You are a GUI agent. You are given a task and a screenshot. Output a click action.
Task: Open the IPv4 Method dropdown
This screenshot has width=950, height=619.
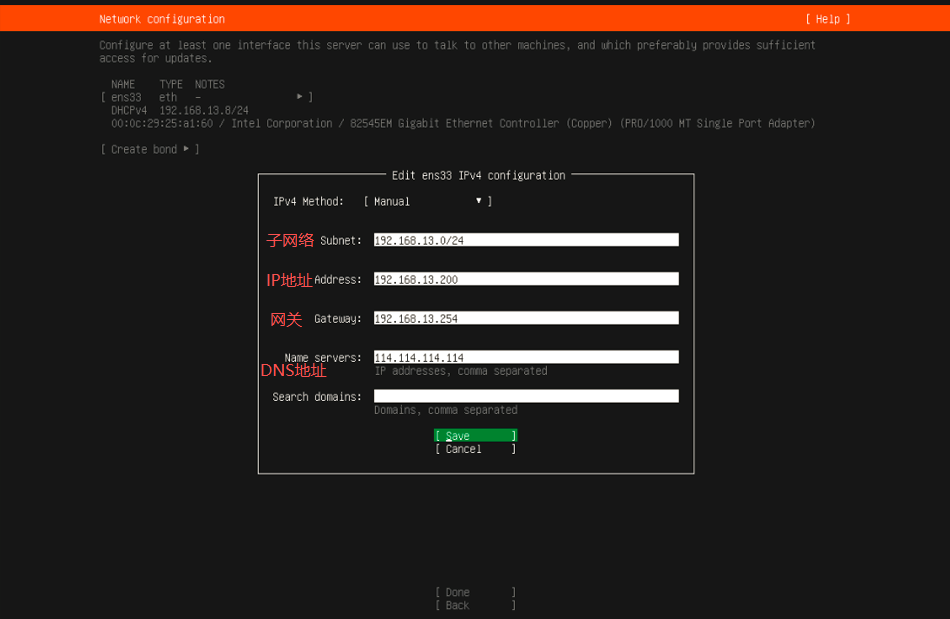pyautogui.click(x=427, y=201)
